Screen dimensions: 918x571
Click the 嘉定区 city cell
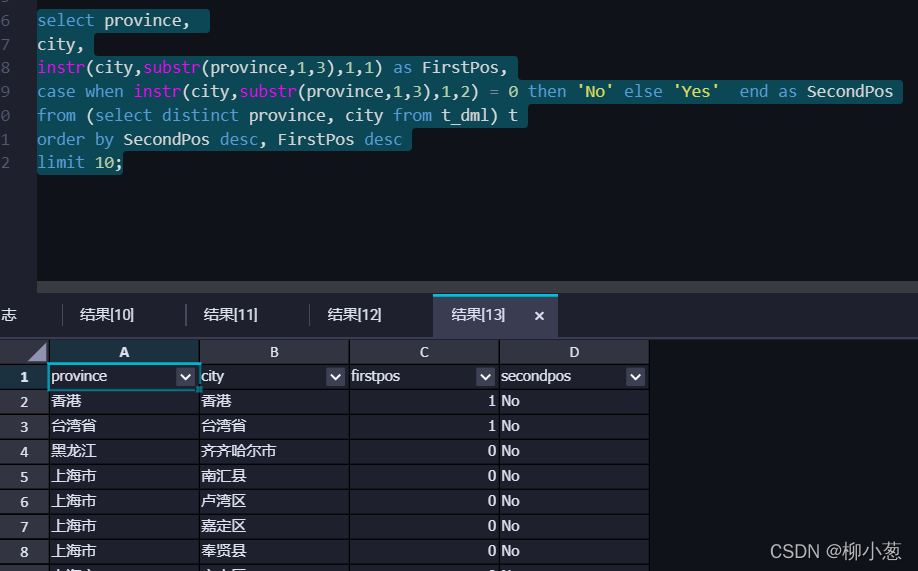274,526
